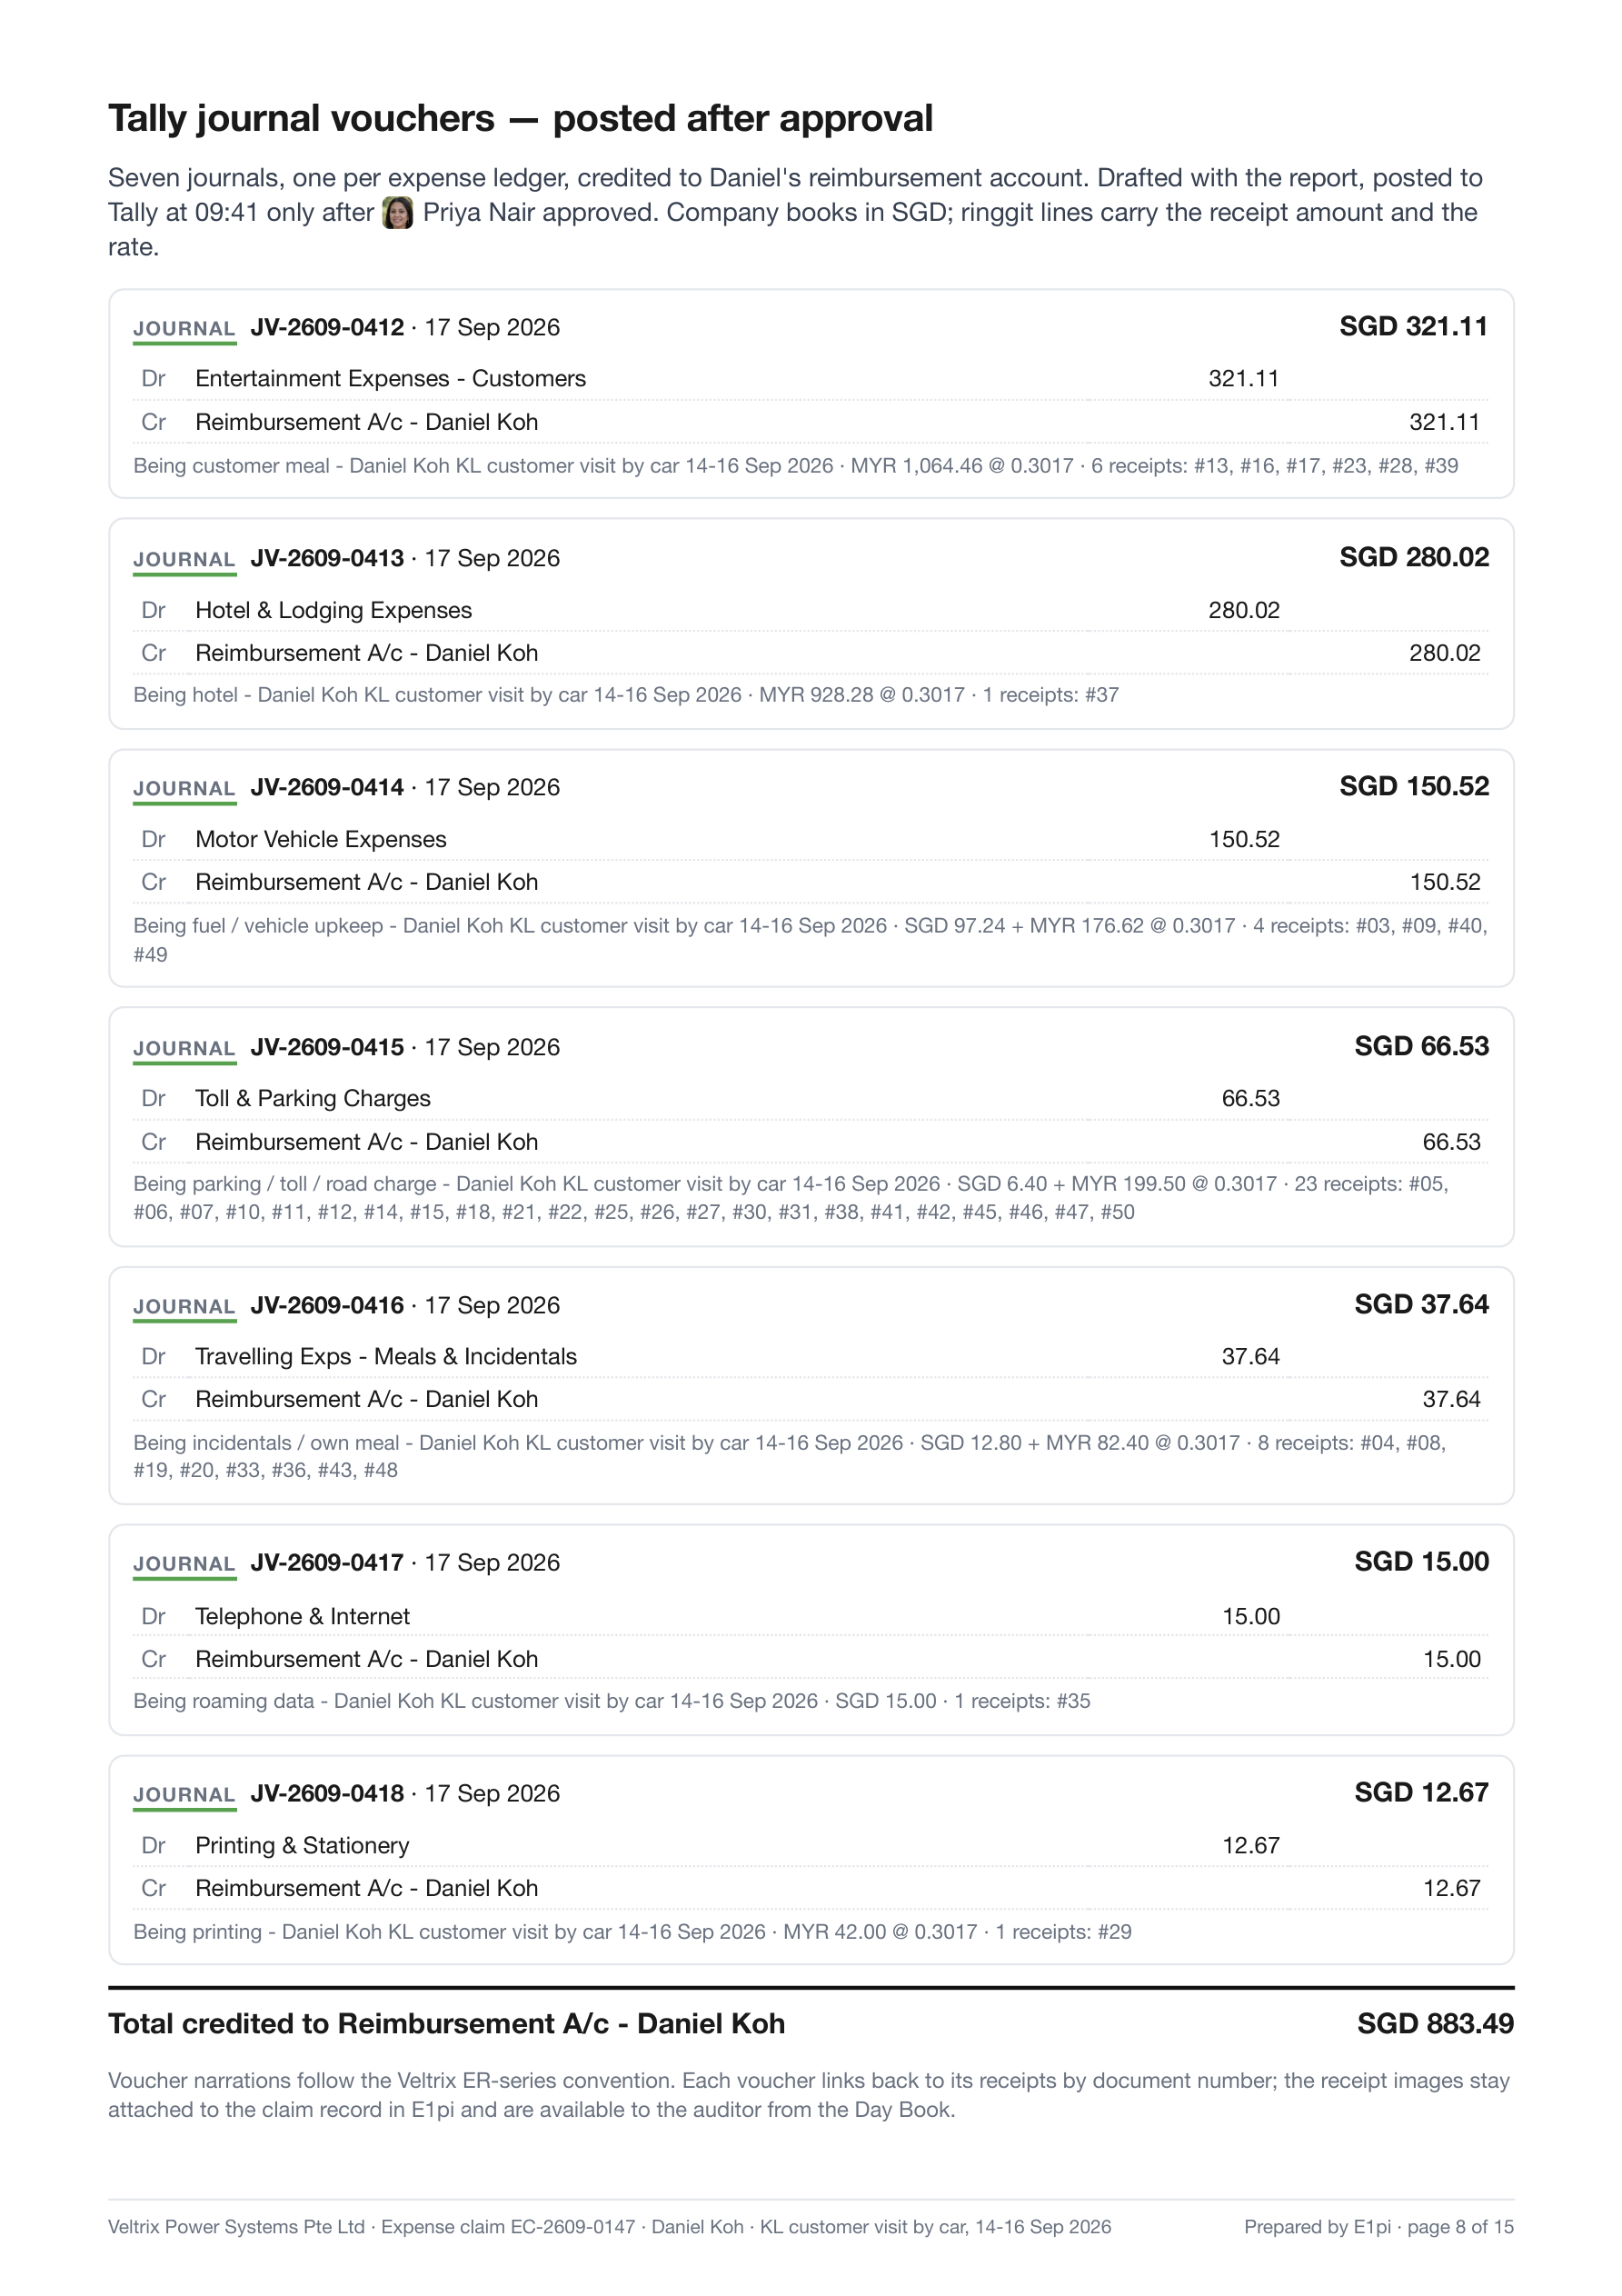Open journal voucher JV-2609-0412
This screenshot has height=2296, width=1622.
coord(327,327)
